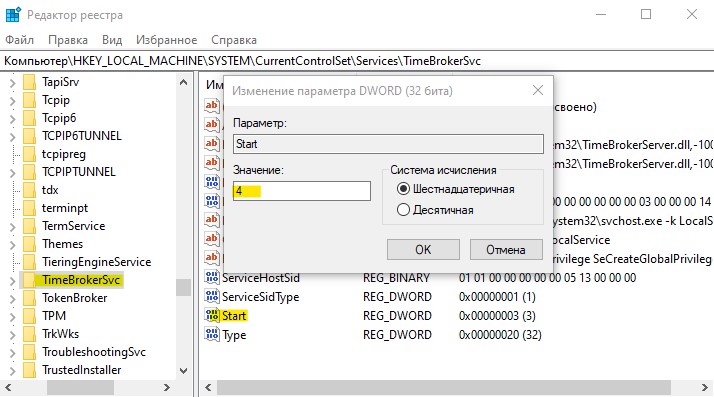The height and width of the screenshot is (397, 714).
Task: Select the ServiceSidType value name
Action: pos(260,297)
